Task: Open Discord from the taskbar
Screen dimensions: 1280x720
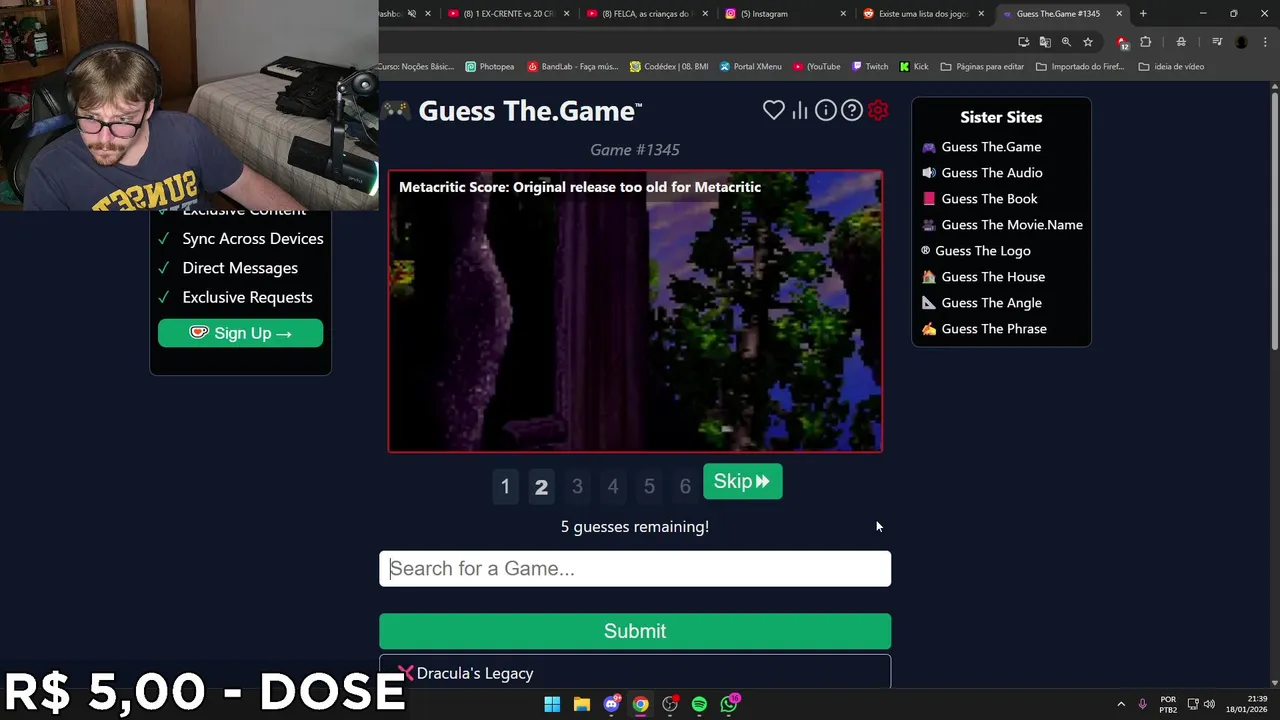Action: (x=611, y=704)
